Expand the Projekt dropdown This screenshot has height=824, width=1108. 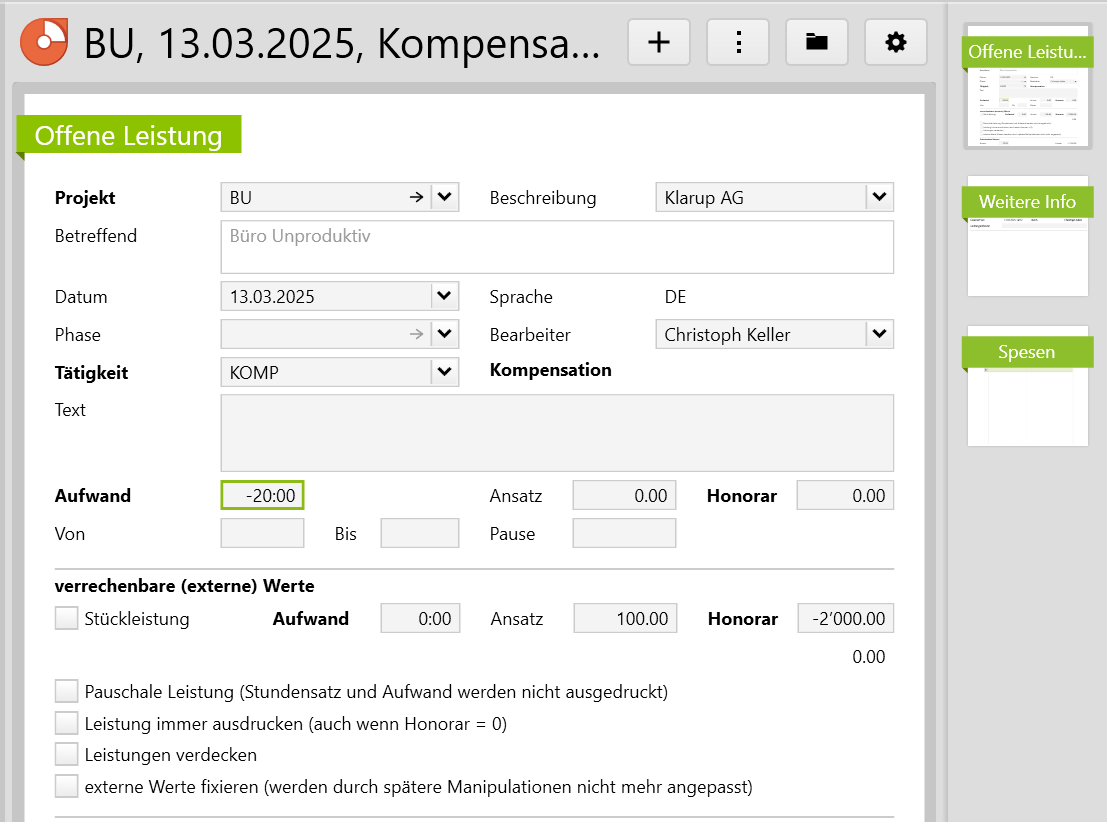coord(445,198)
